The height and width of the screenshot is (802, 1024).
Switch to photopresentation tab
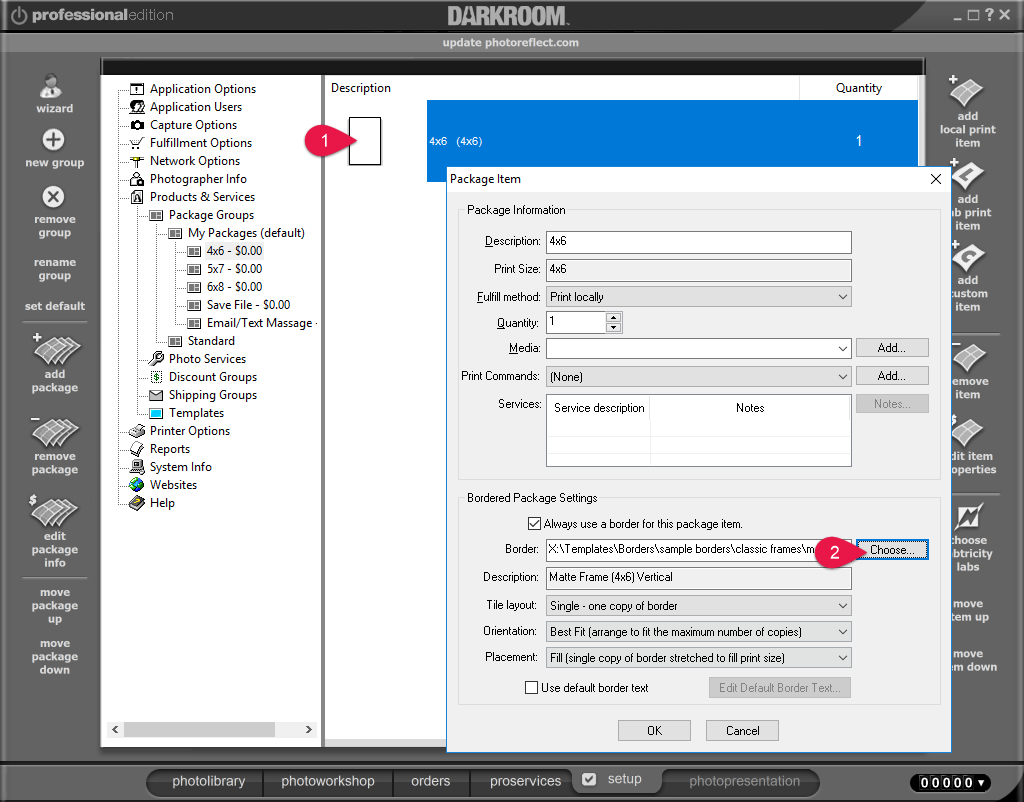[x=744, y=781]
